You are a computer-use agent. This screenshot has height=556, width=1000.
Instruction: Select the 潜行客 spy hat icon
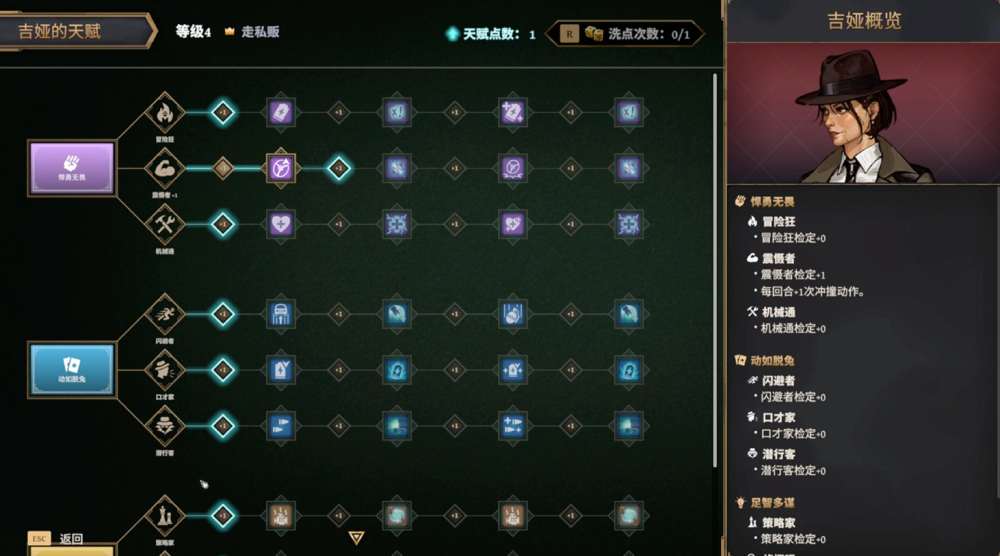165,426
